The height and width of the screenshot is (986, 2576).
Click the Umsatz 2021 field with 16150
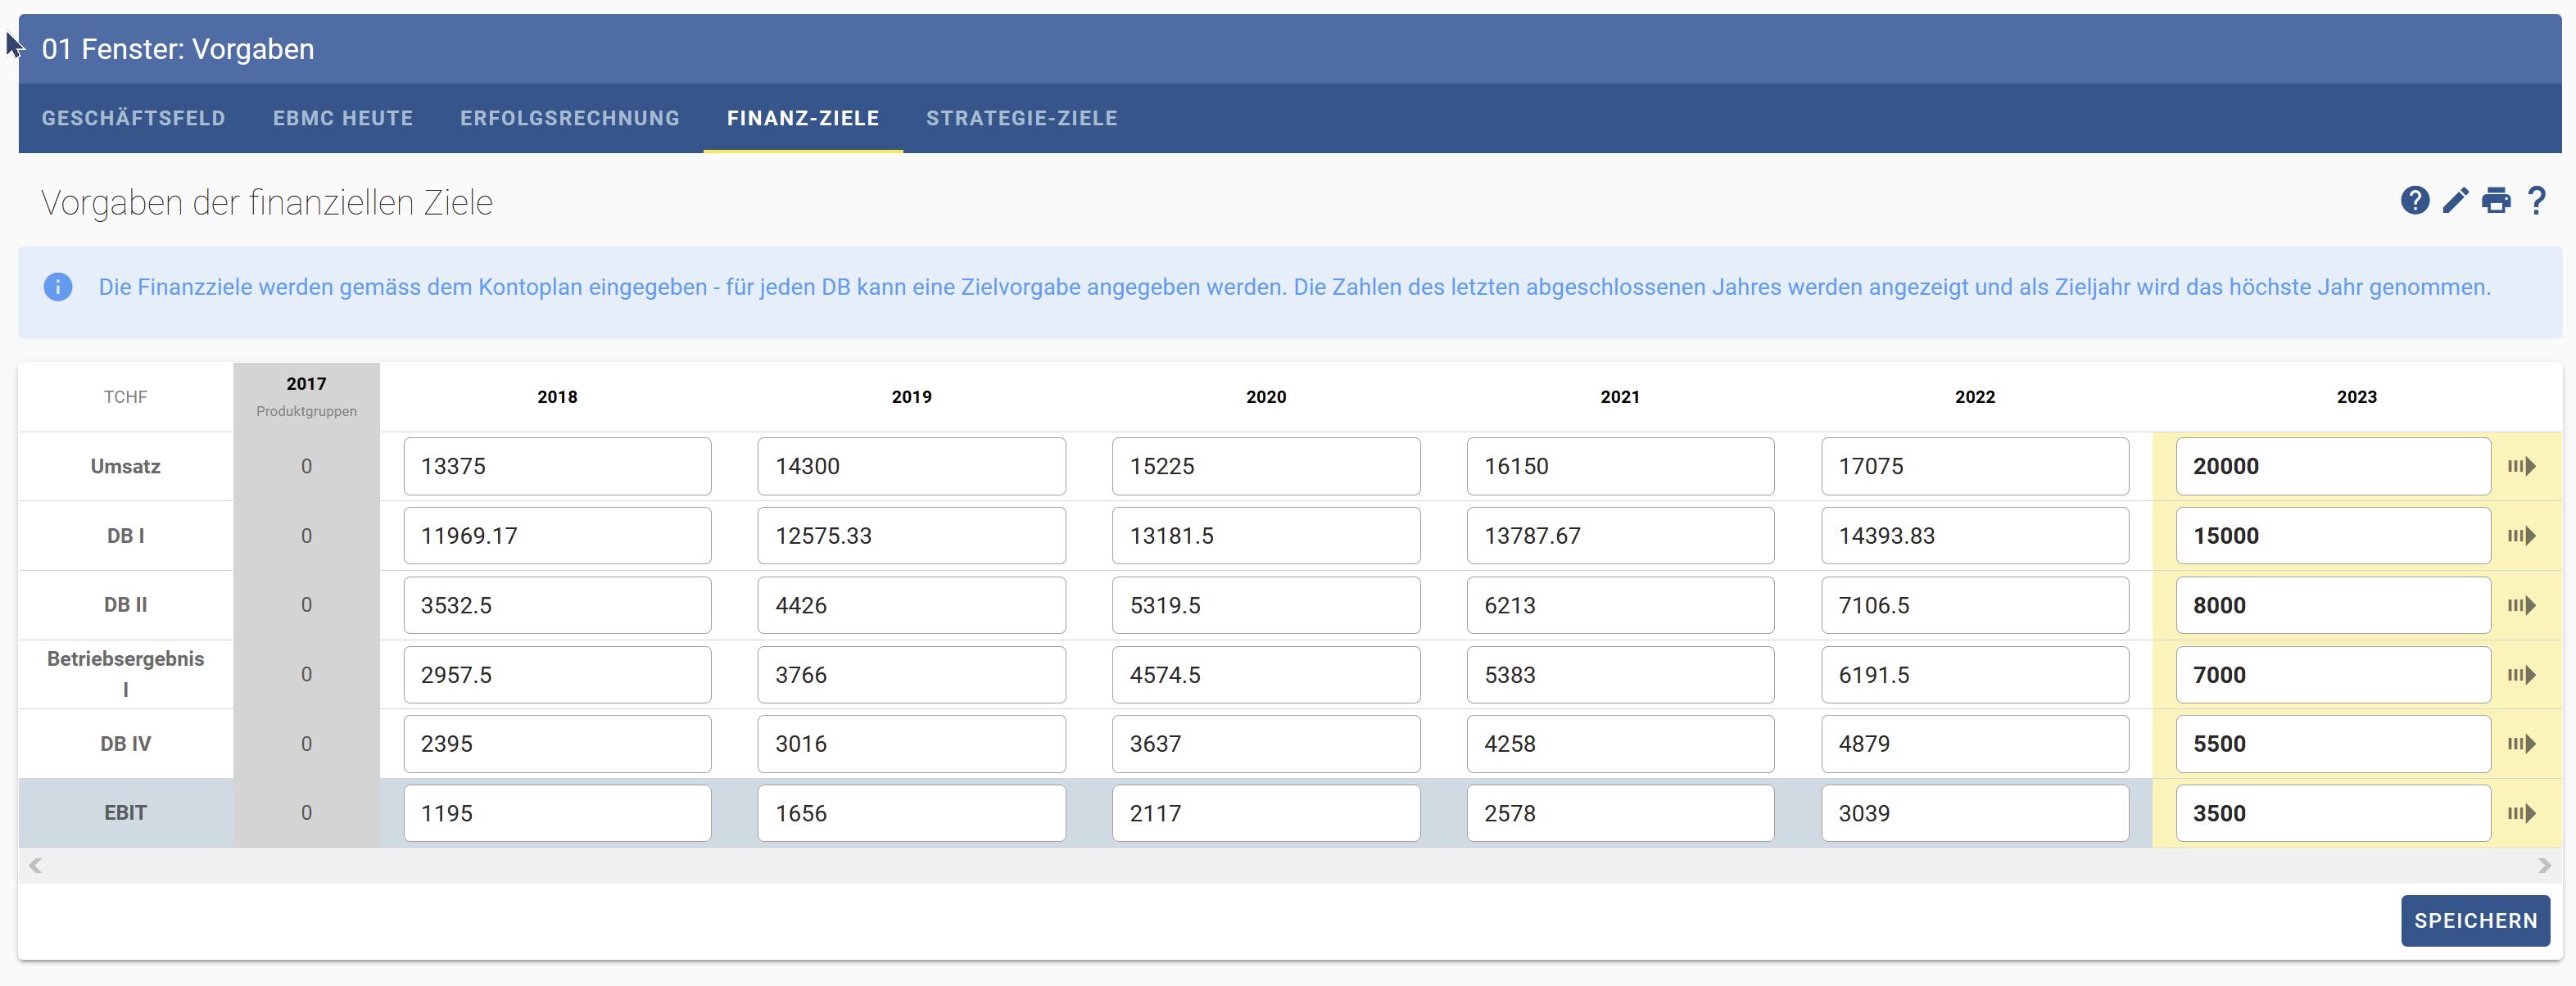coord(1620,467)
